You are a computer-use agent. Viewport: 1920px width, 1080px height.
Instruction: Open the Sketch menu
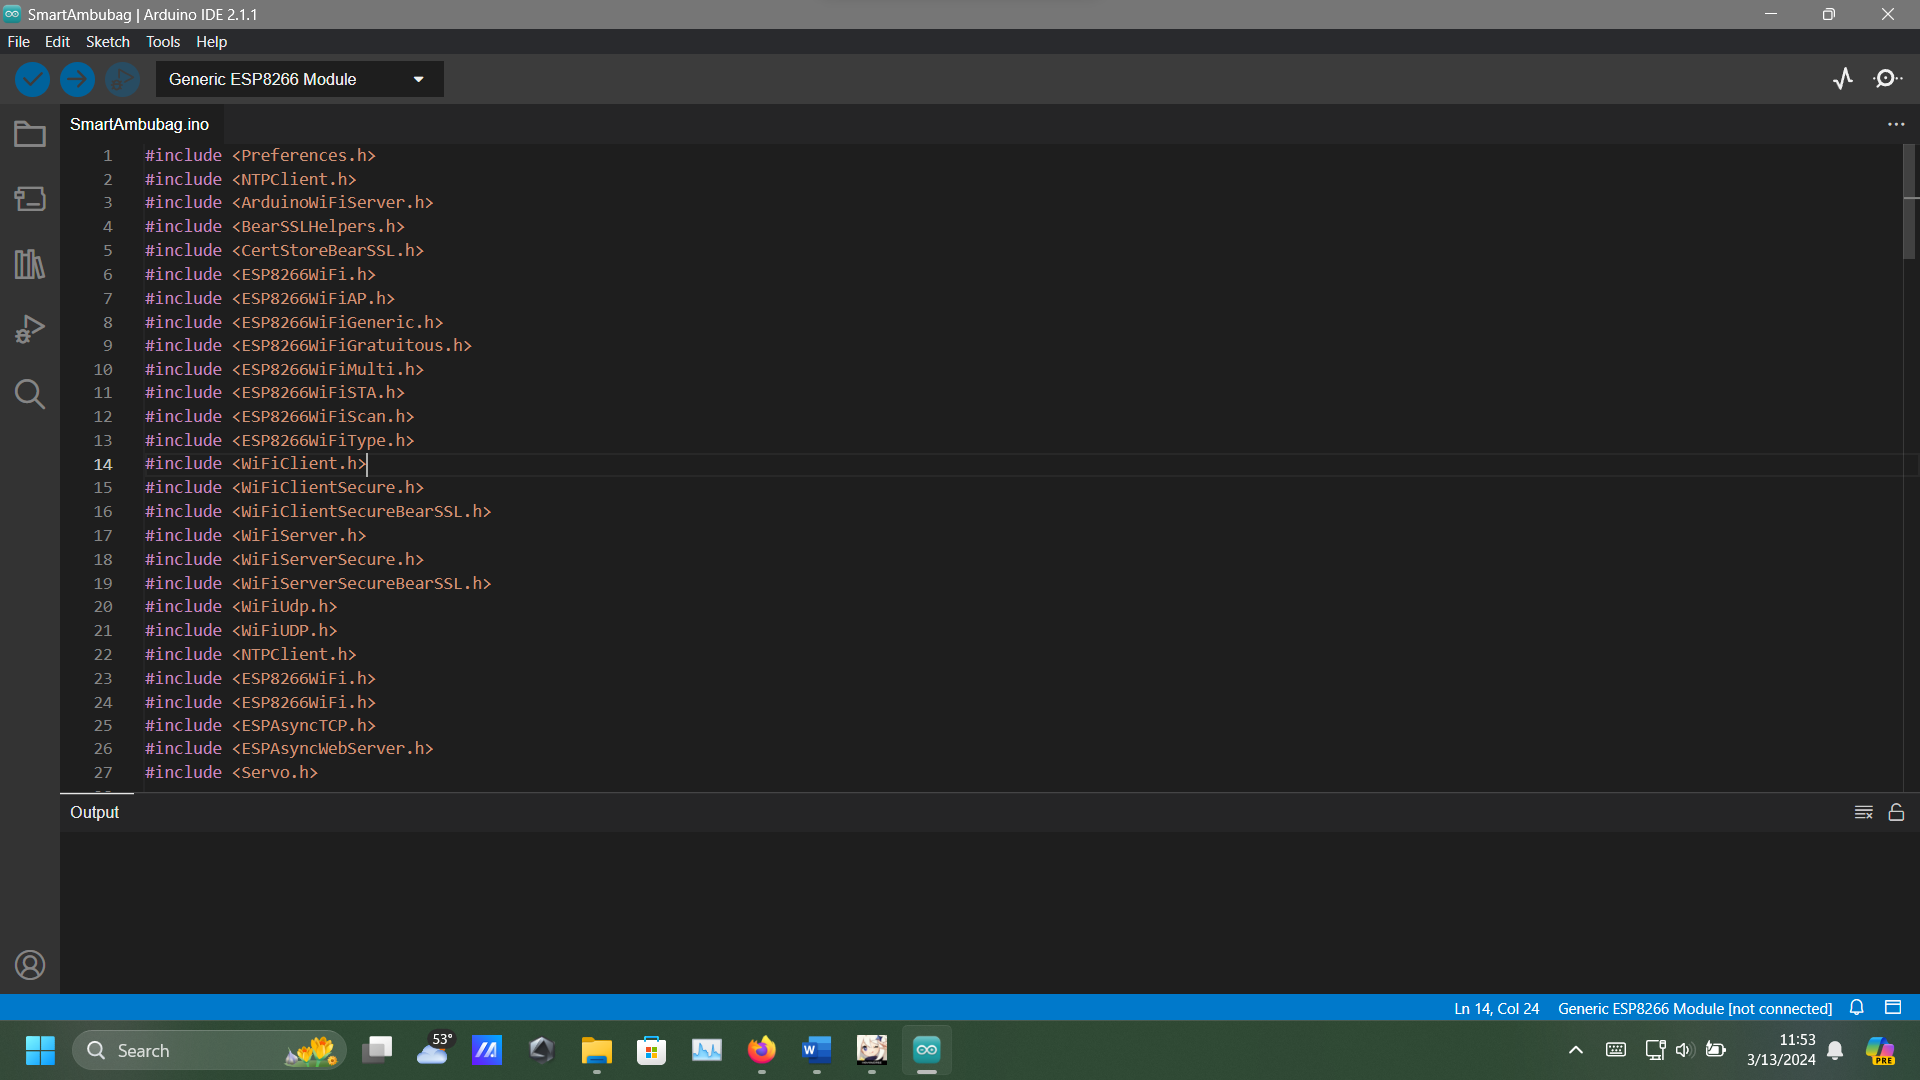pyautogui.click(x=108, y=42)
